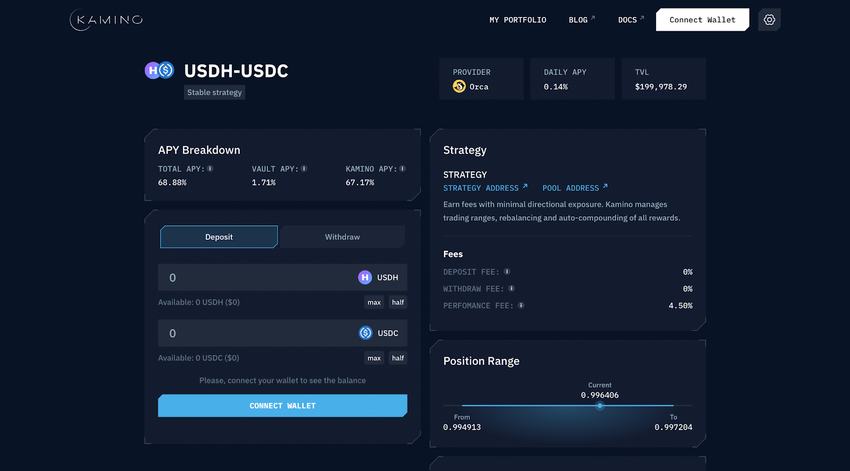Viewport: 850px width, 471px height.
Task: Click the Kamino logo
Action: pos(106,20)
